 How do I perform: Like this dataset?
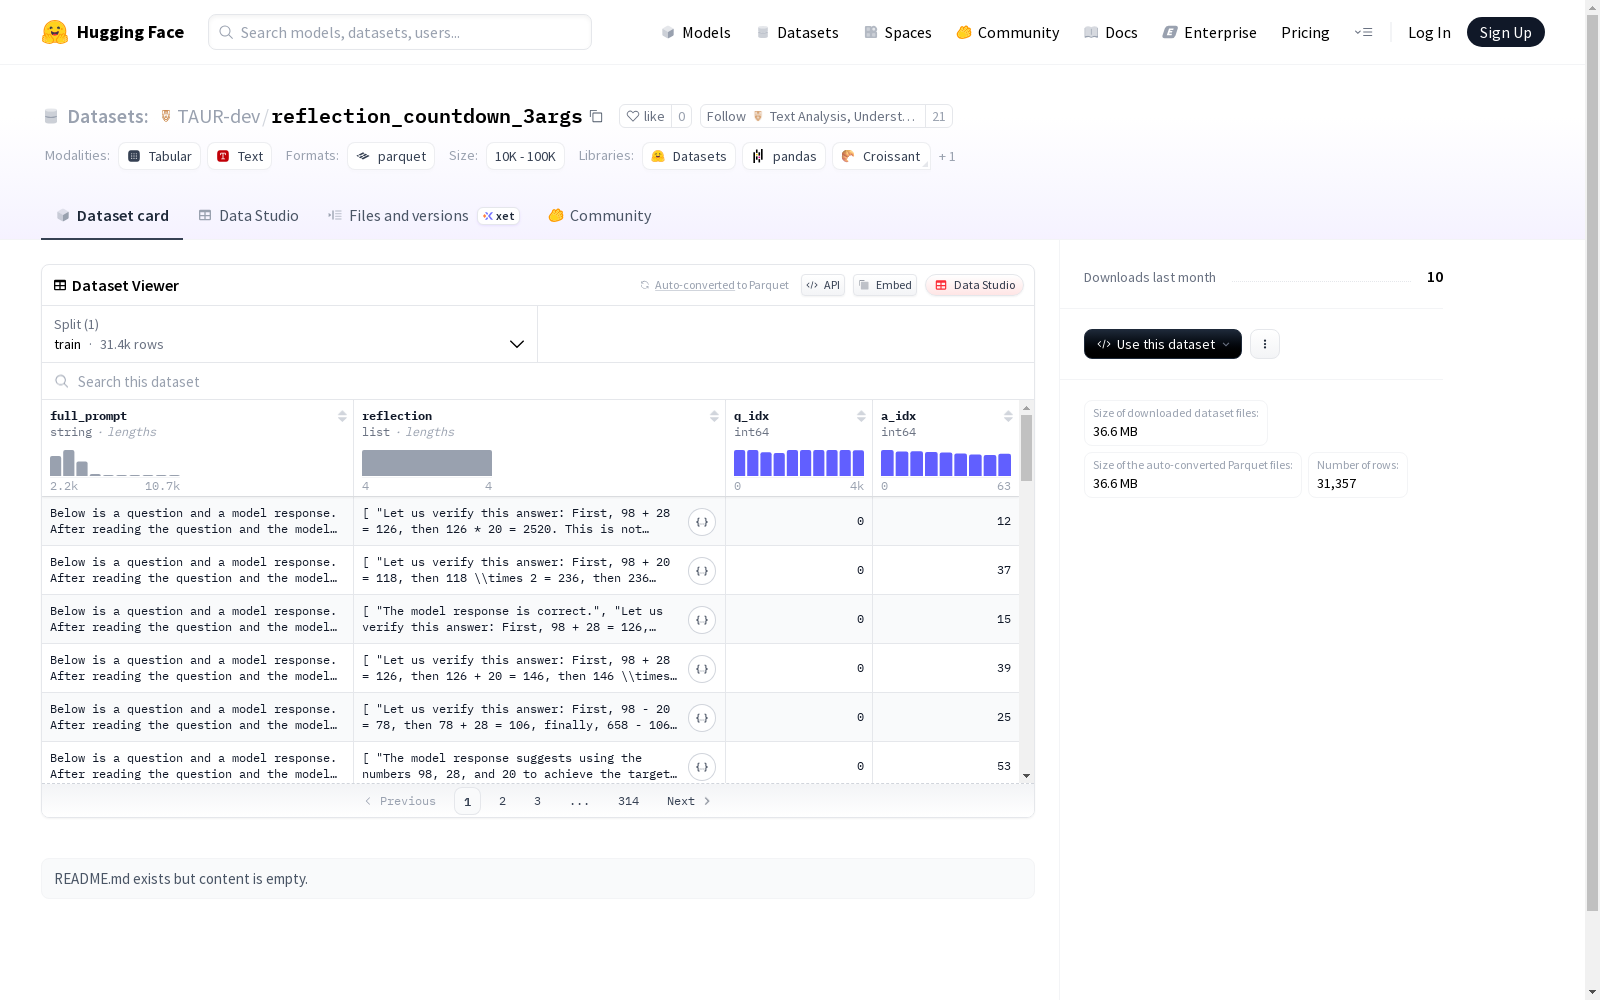click(645, 116)
